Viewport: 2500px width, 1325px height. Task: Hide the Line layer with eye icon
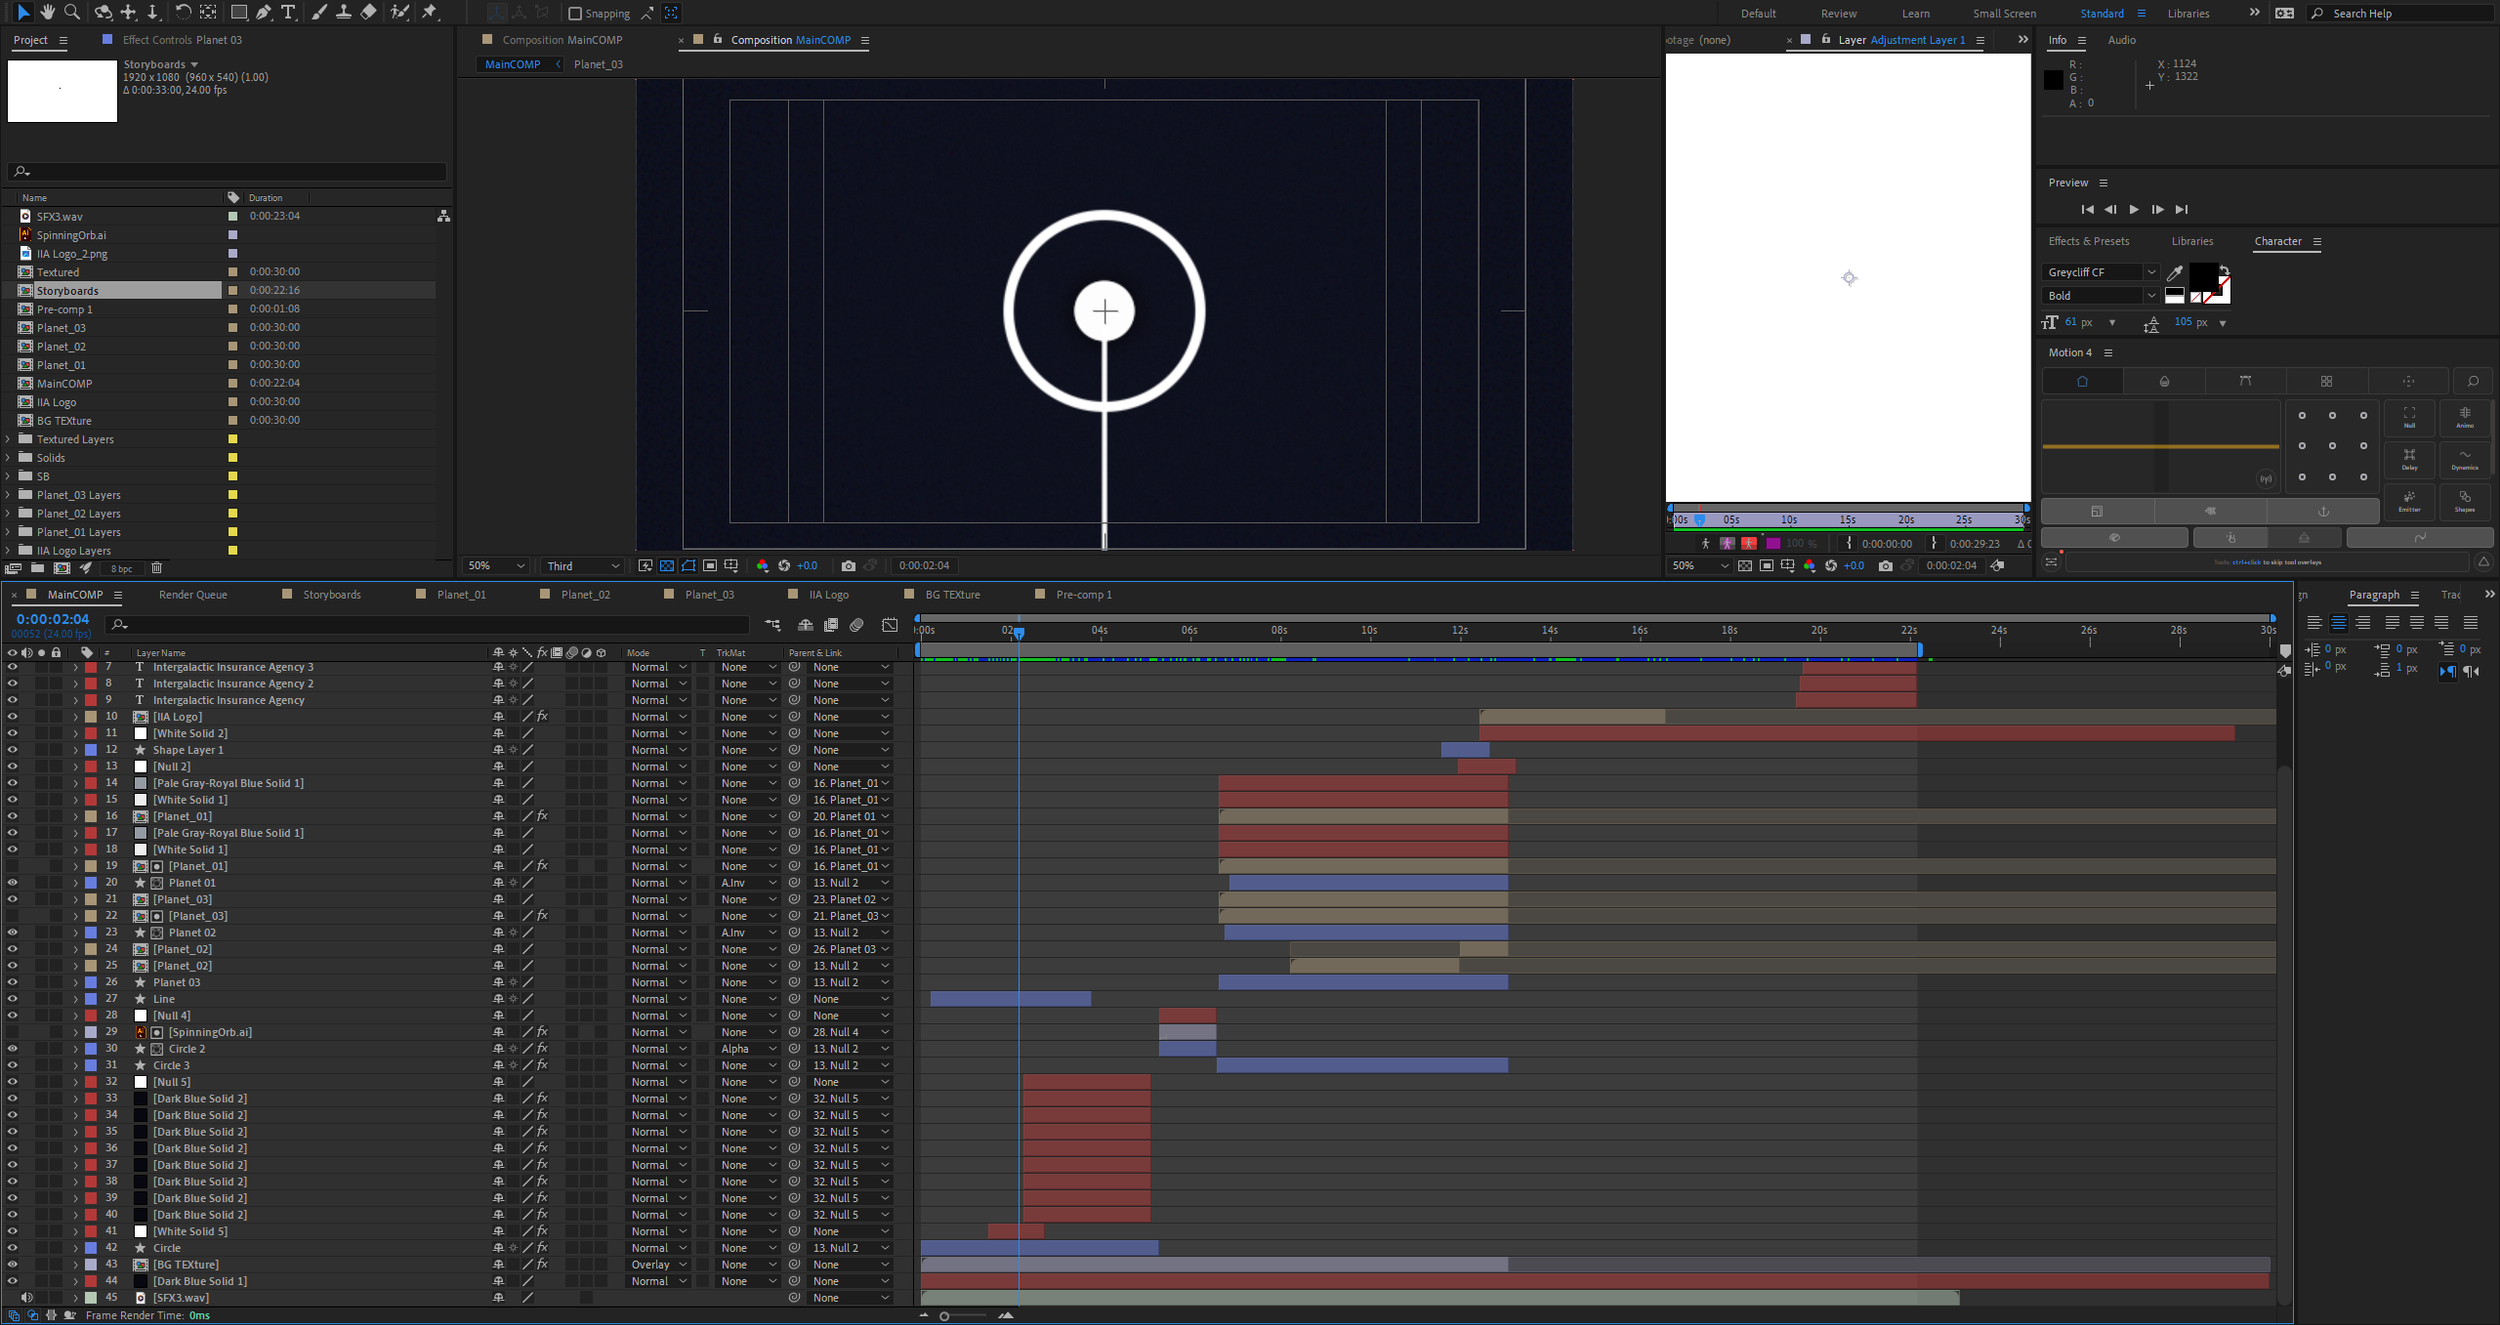coord(12,999)
